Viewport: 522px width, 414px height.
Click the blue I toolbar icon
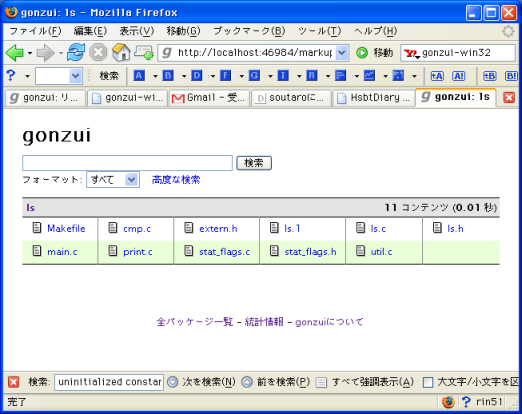pos(283,76)
